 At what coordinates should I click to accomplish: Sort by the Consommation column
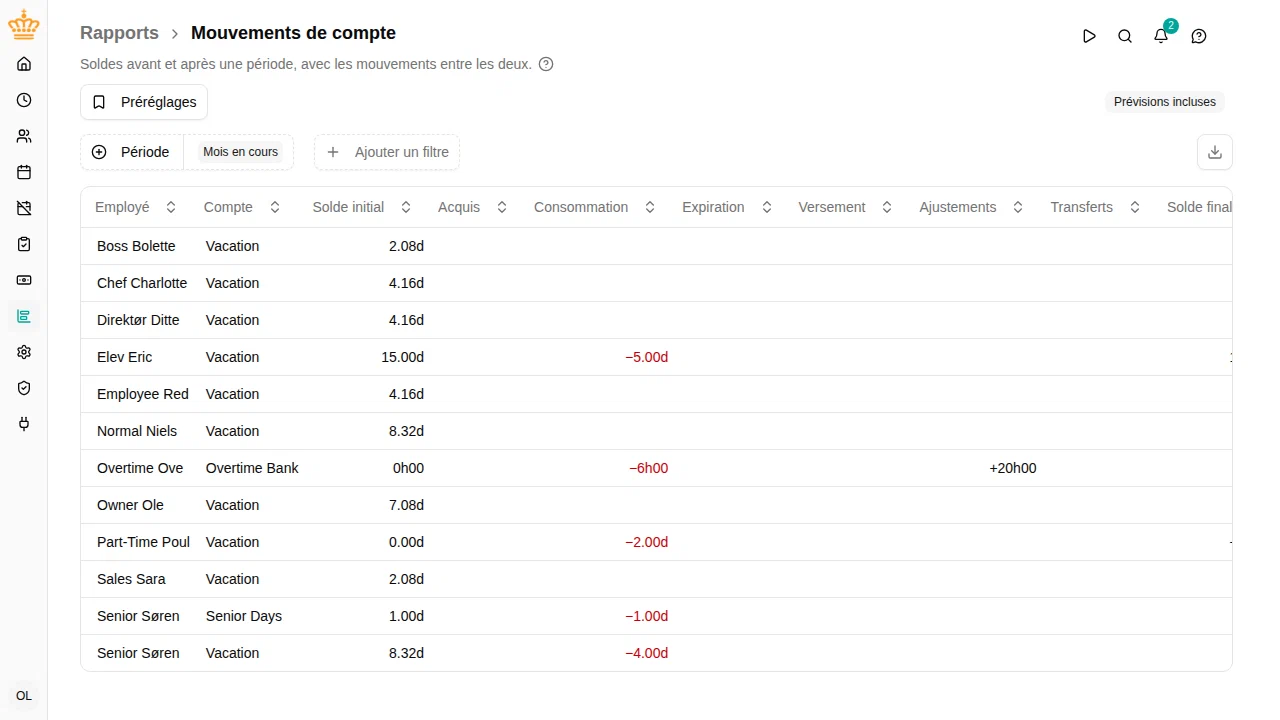coord(594,207)
